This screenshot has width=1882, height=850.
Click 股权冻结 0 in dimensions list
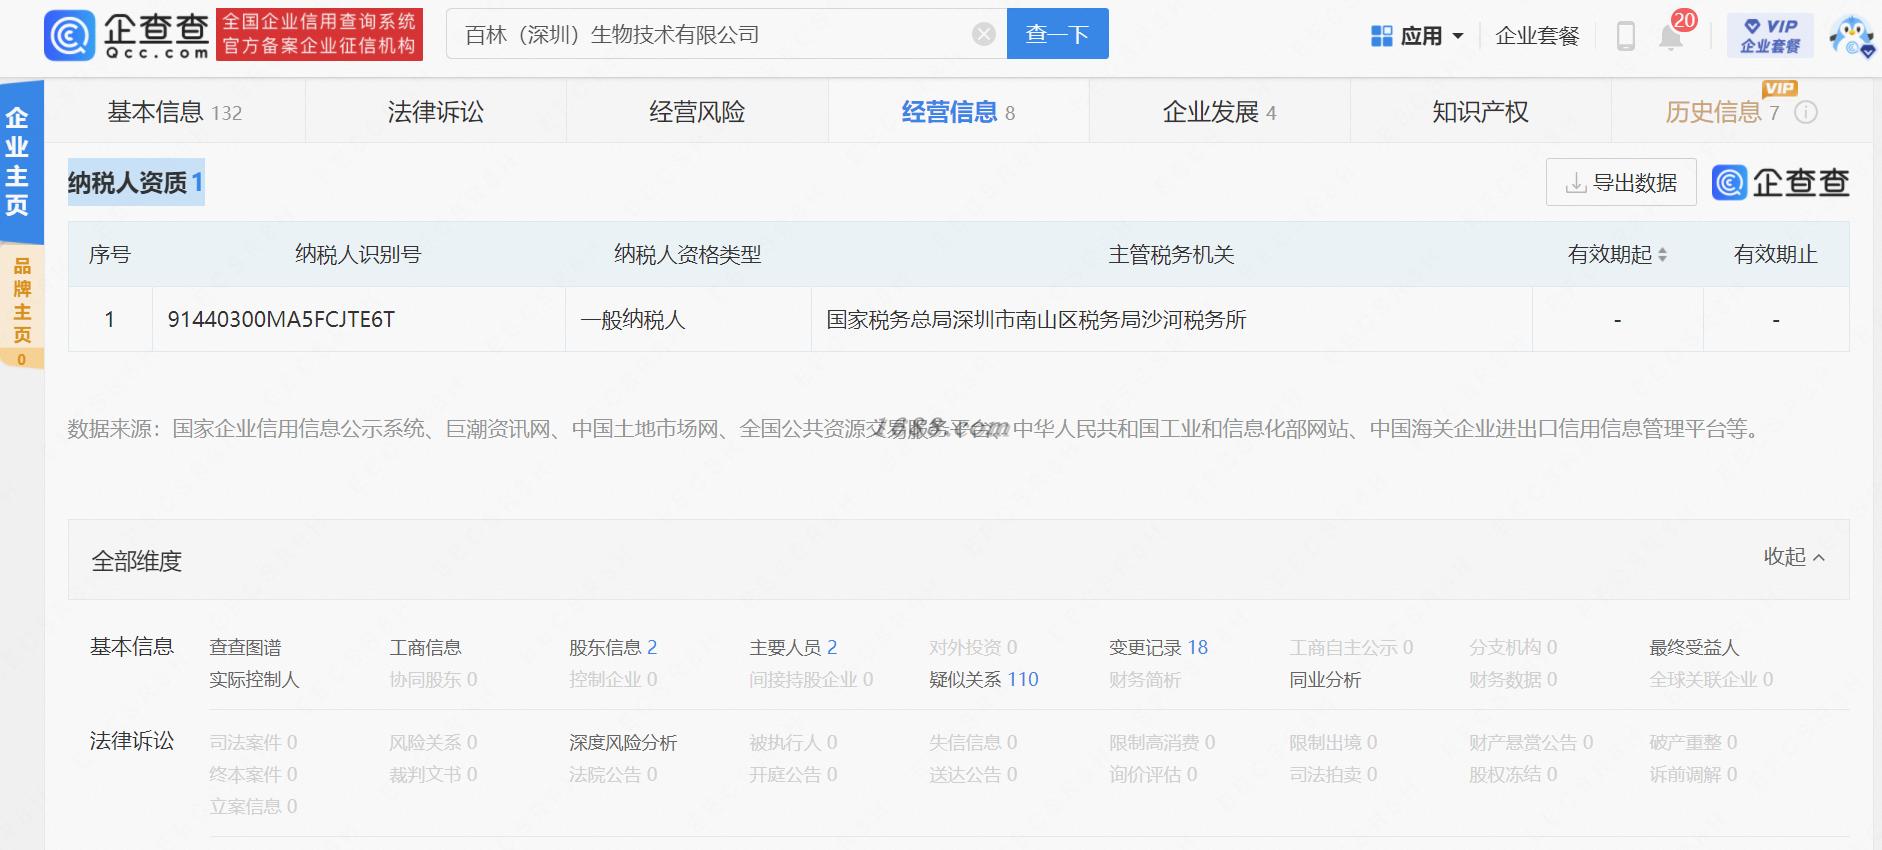click(x=1513, y=775)
